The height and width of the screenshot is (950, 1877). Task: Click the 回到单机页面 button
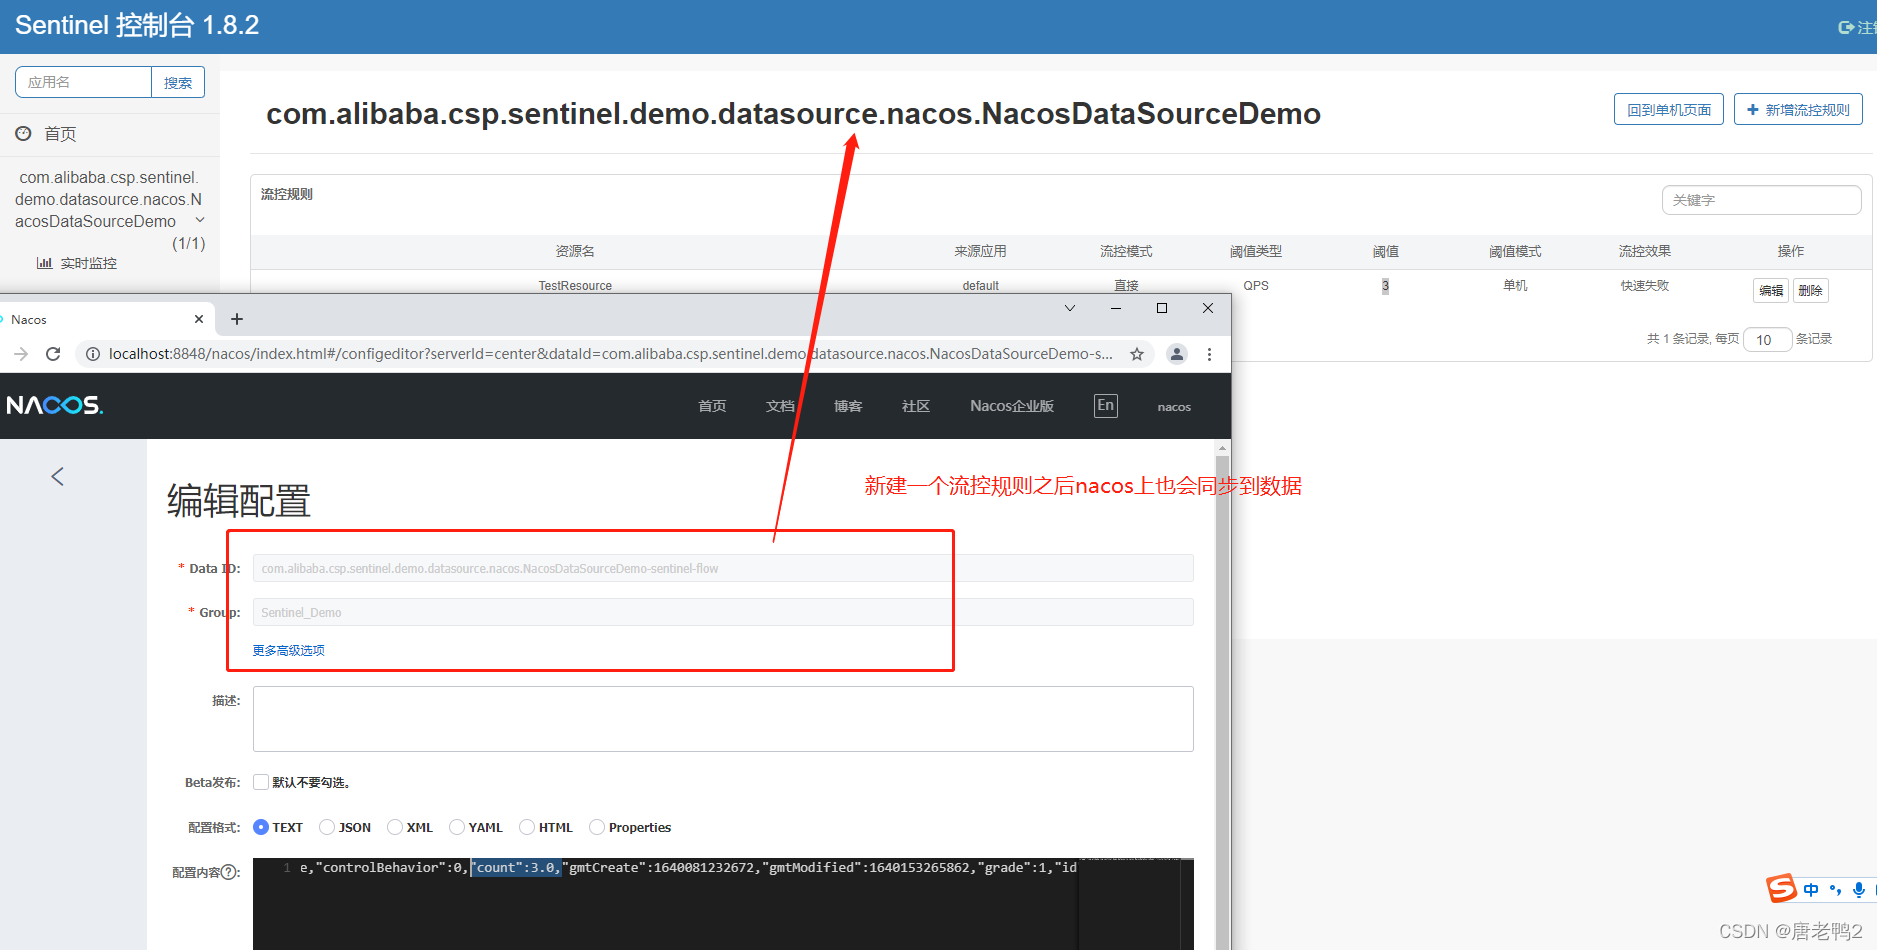1669,110
